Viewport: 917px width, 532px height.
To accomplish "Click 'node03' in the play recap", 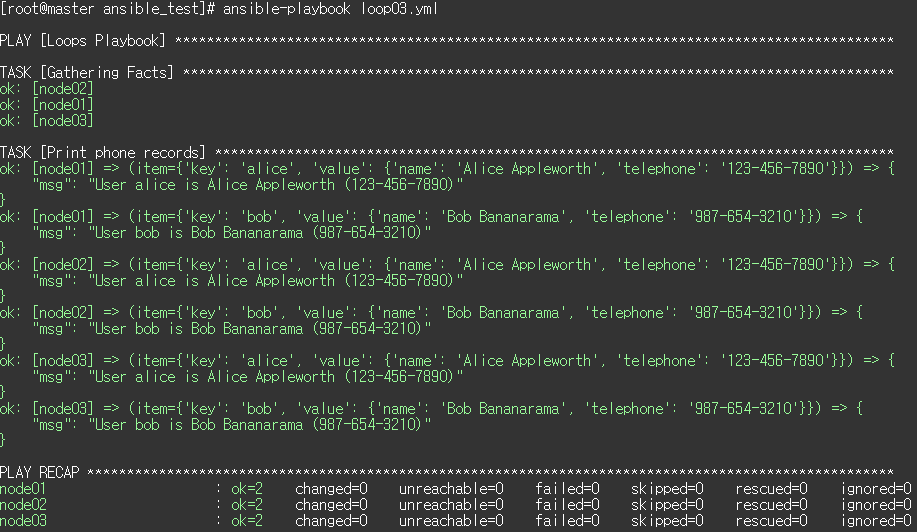I will (x=23, y=520).
